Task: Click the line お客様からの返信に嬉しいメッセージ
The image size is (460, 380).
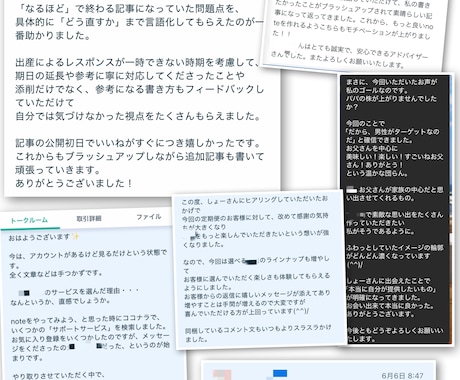Action: point(257,294)
